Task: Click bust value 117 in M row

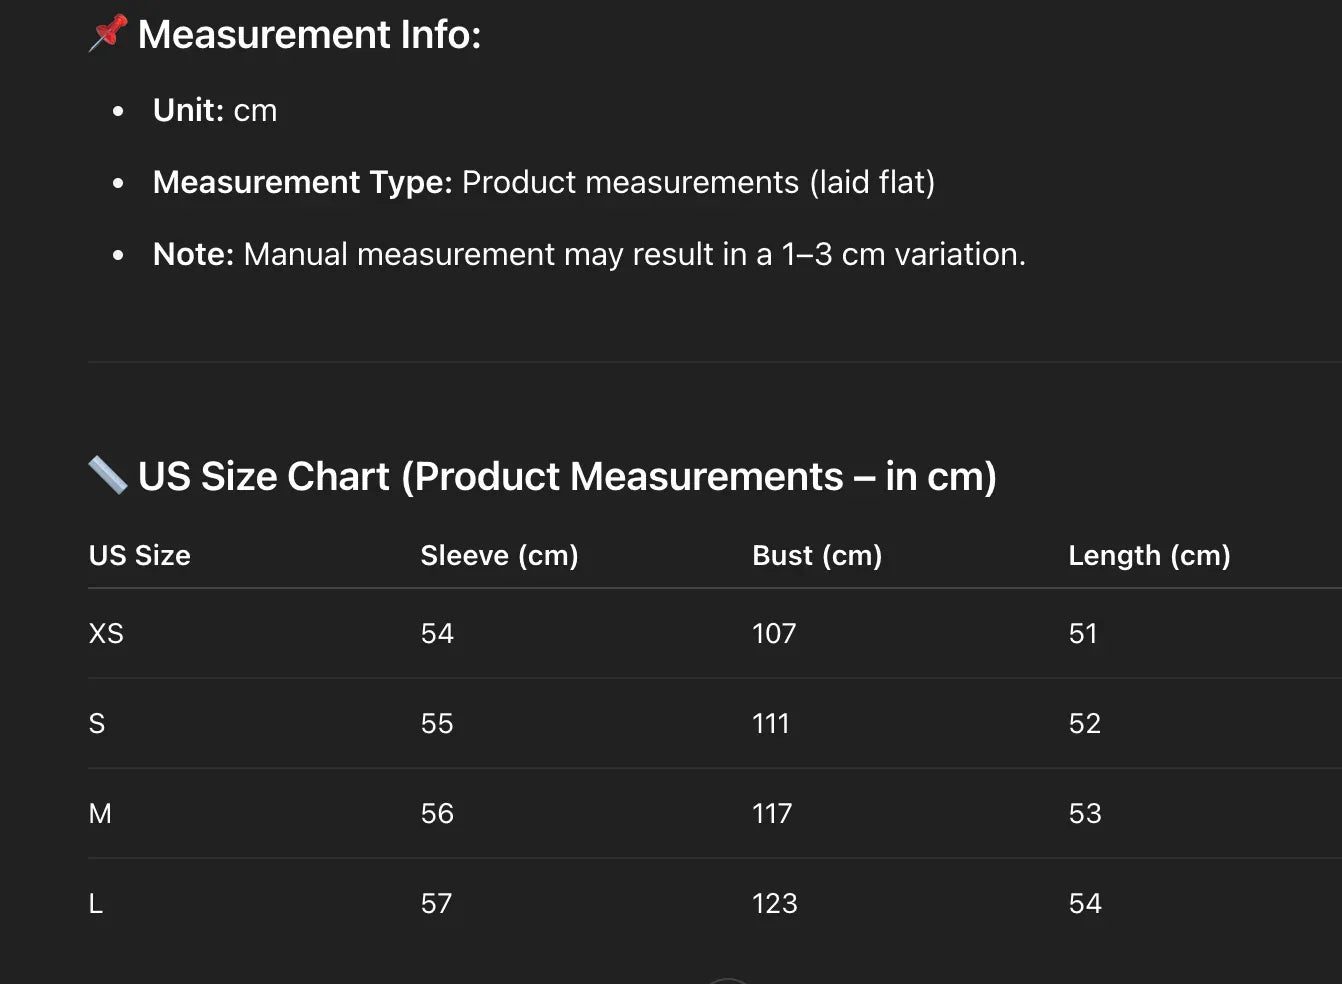Action: tap(772, 813)
